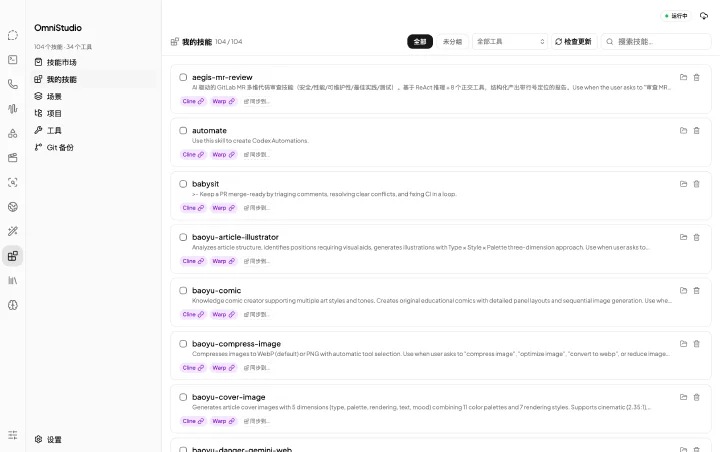The image size is (720, 452).
Task: Open folder for baoyu-cover-image skill
Action: pos(683,397)
